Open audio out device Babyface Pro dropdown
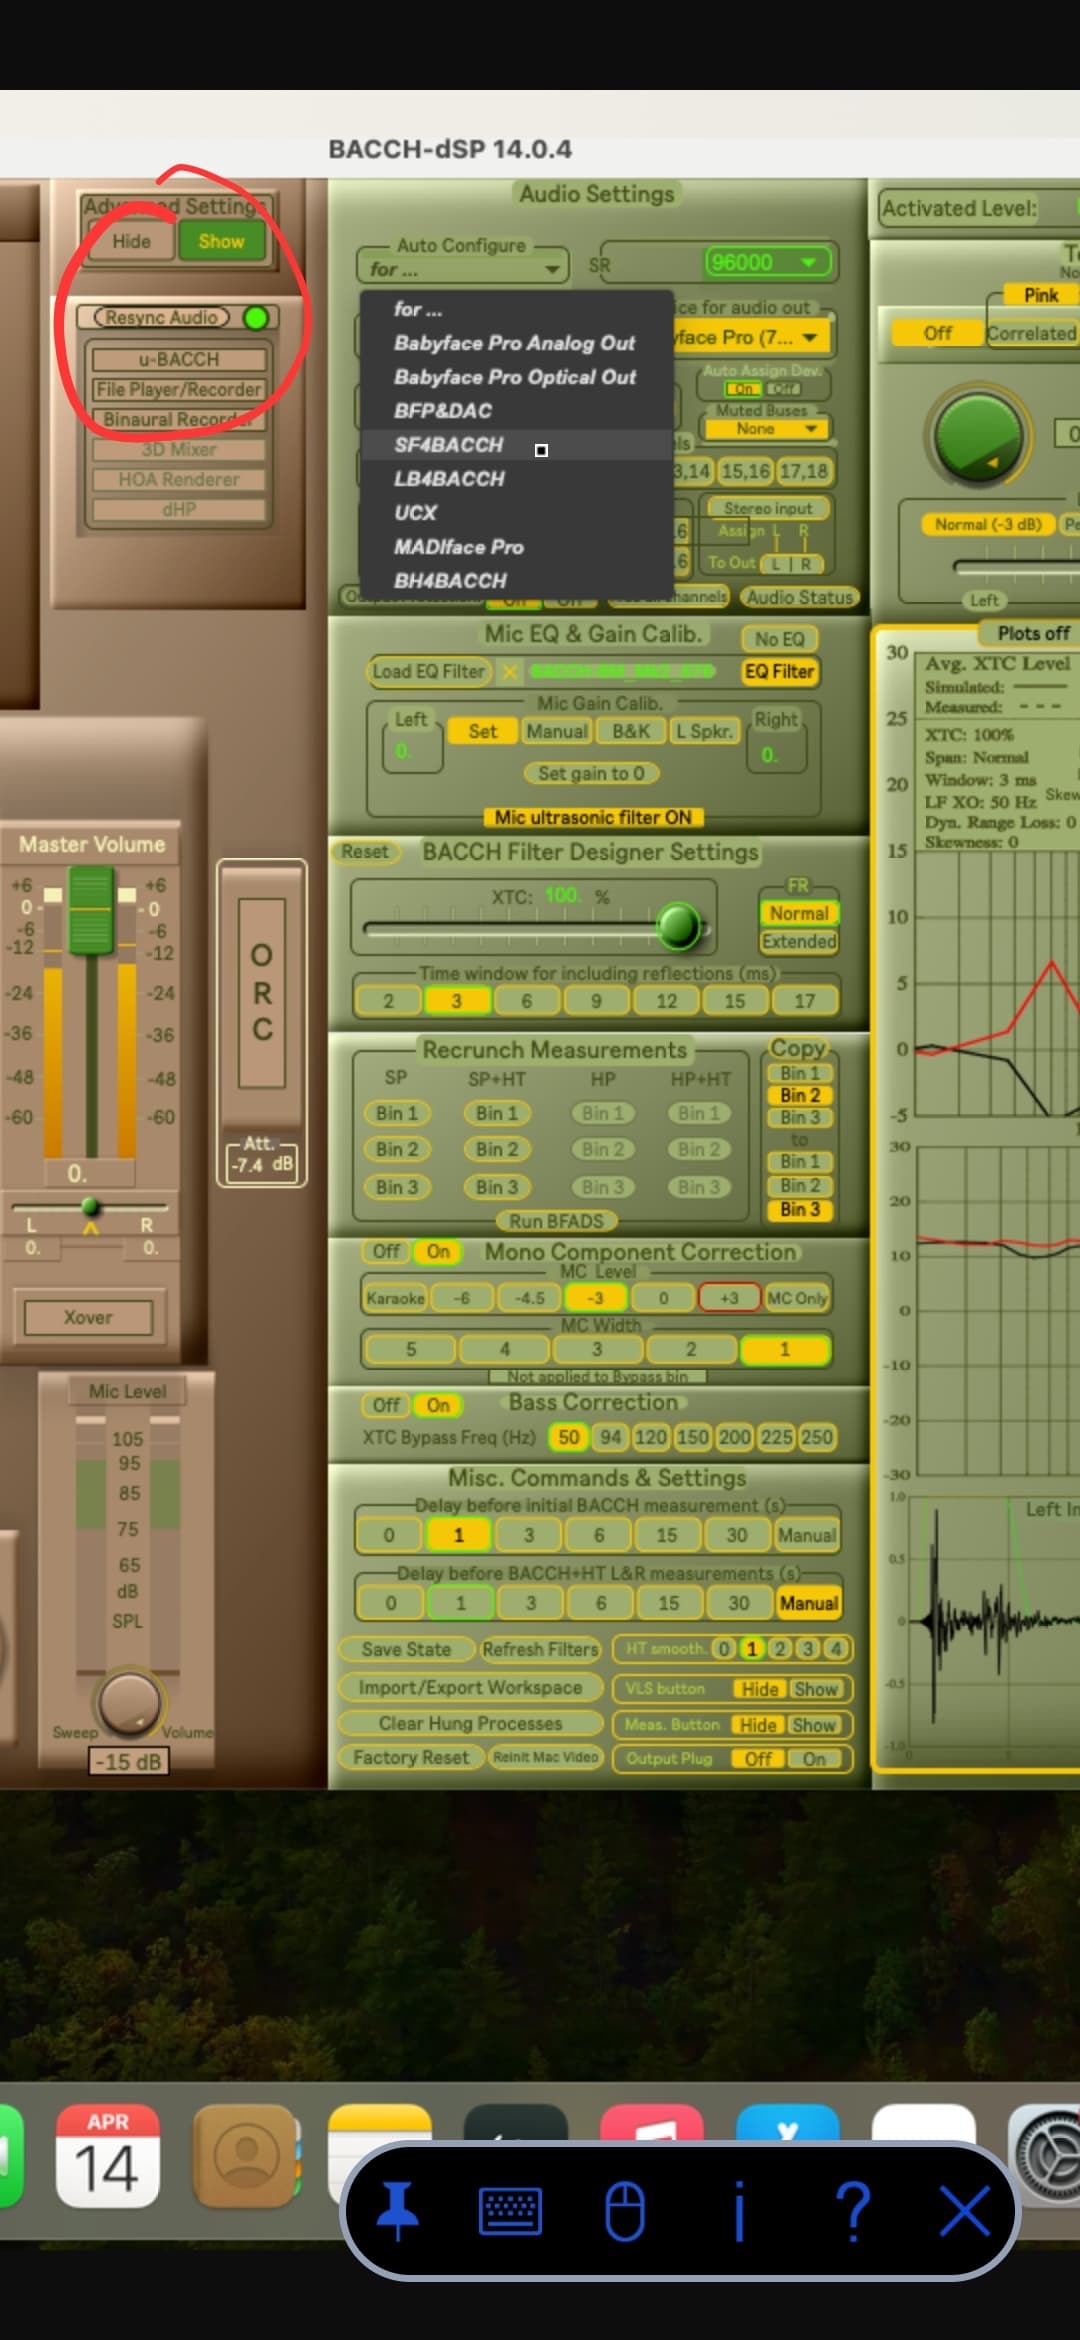The image size is (1080, 2340). (x=752, y=337)
